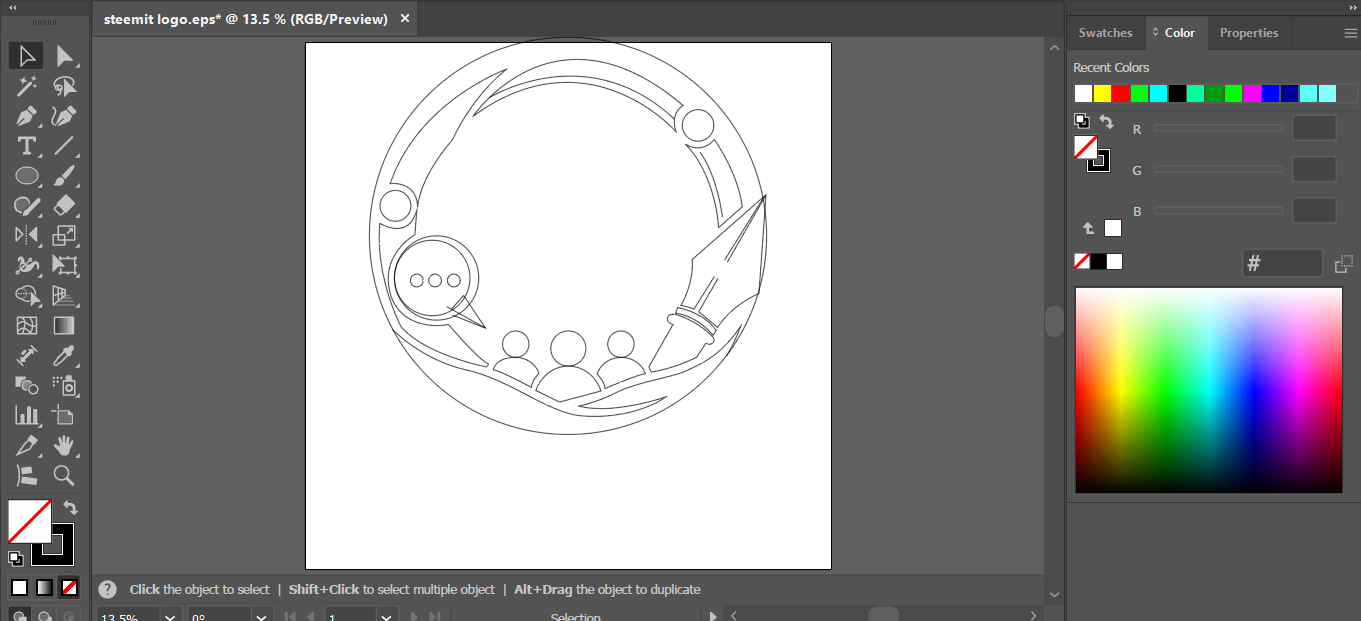Reset default fill and stroke in Color panel
Image resolution: width=1361 pixels, height=621 pixels.
(x=1082, y=121)
